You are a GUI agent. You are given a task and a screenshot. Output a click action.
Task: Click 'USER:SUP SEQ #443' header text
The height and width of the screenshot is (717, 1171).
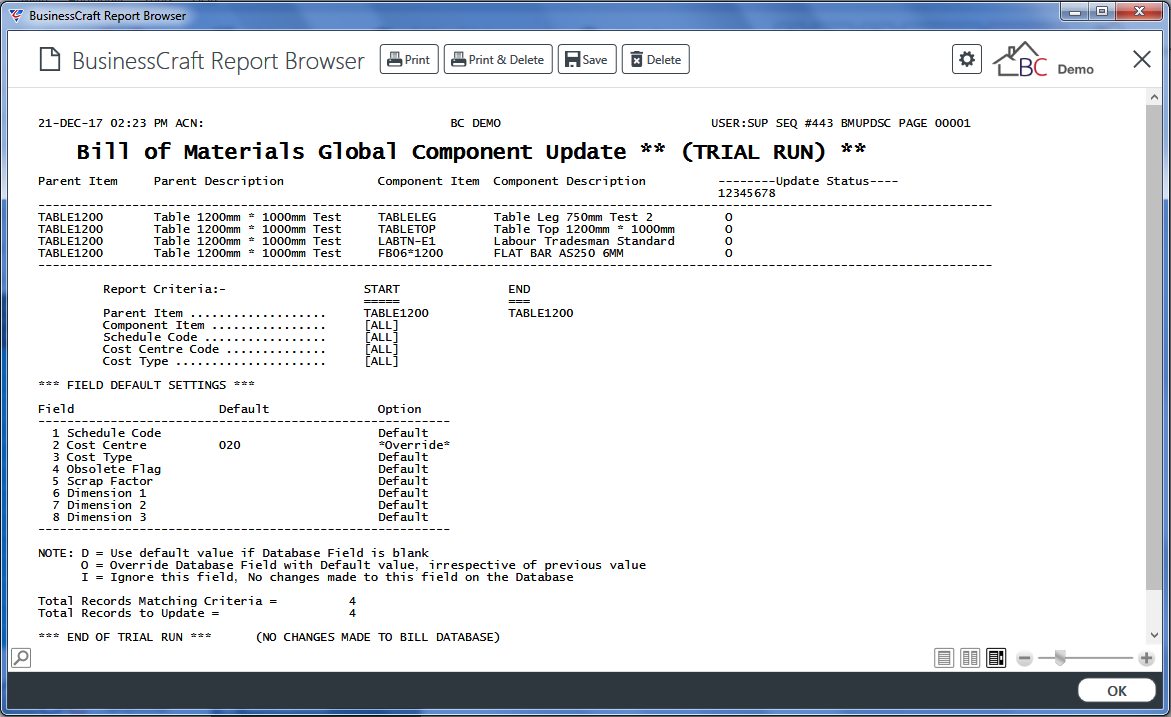(x=772, y=123)
